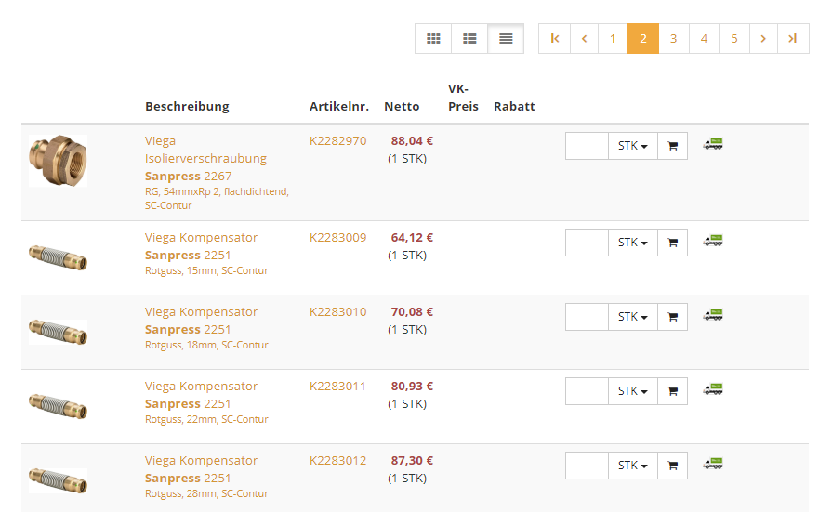
Task: Check delivery truck icon for K2283010
Action: pyautogui.click(x=713, y=315)
